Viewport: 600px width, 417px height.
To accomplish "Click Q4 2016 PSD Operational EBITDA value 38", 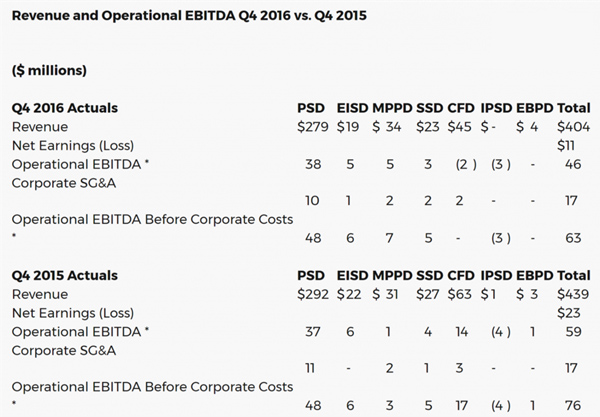I will coord(312,164).
